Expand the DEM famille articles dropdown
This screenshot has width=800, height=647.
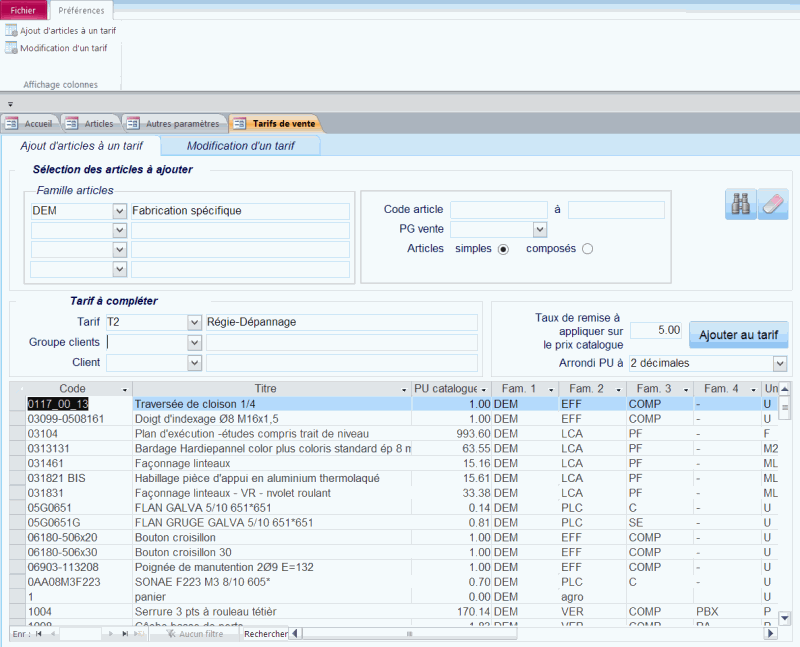click(118, 211)
